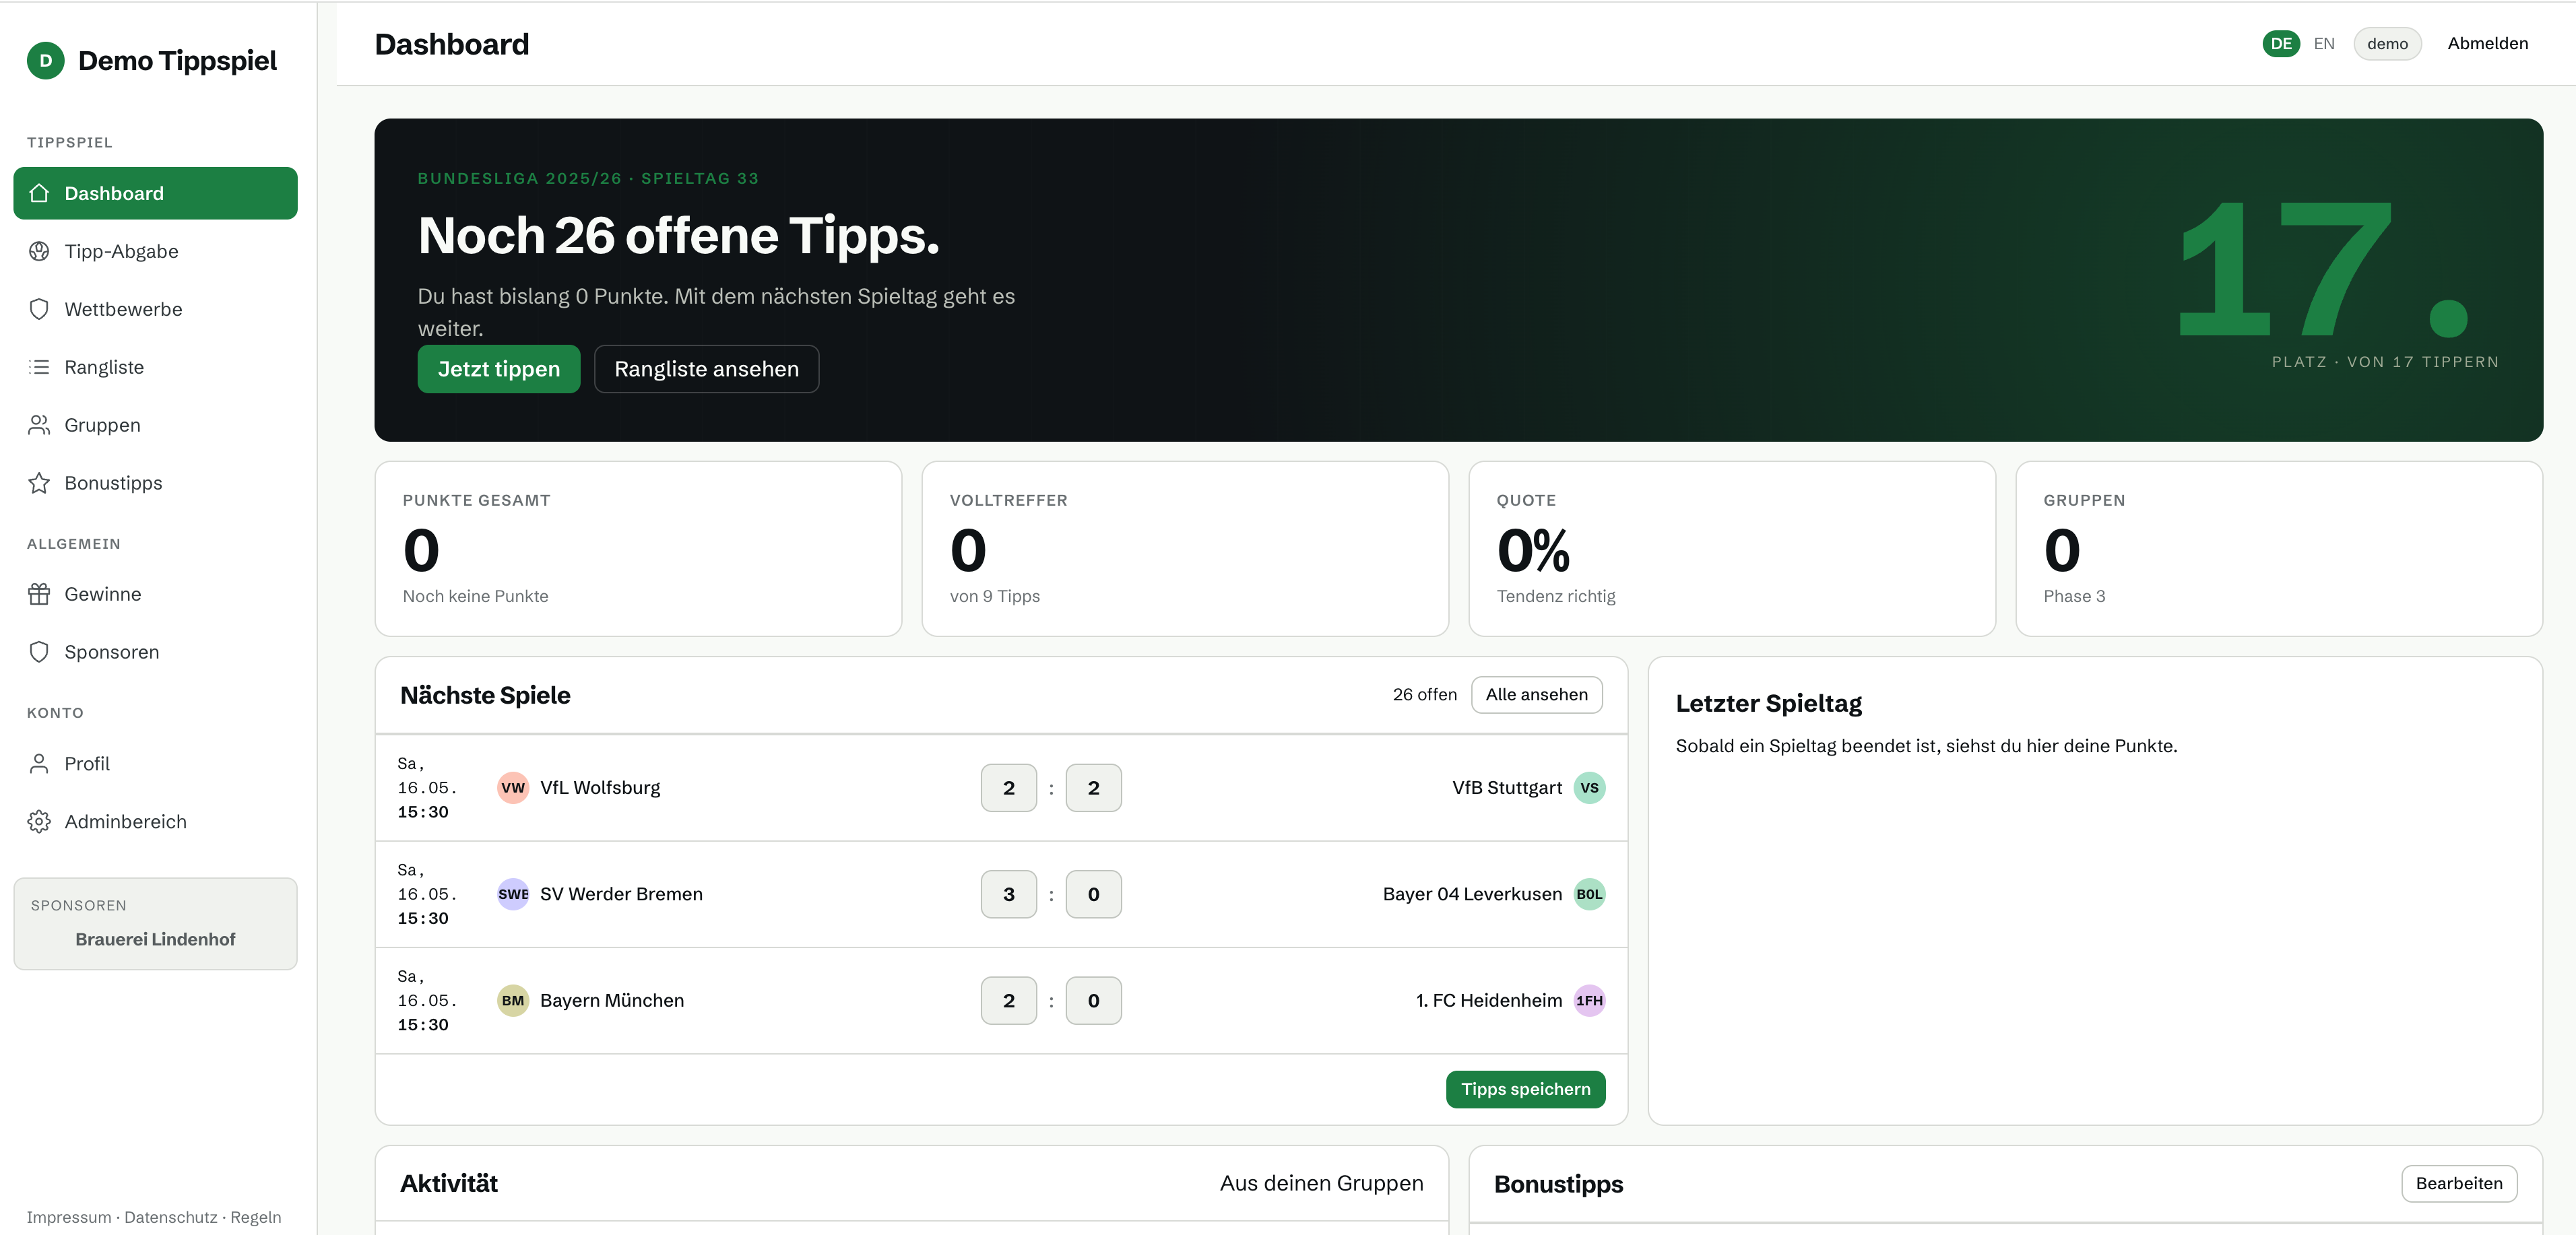The image size is (2576, 1235).
Task: Click the Demo Tippspiel title
Action: 177,61
